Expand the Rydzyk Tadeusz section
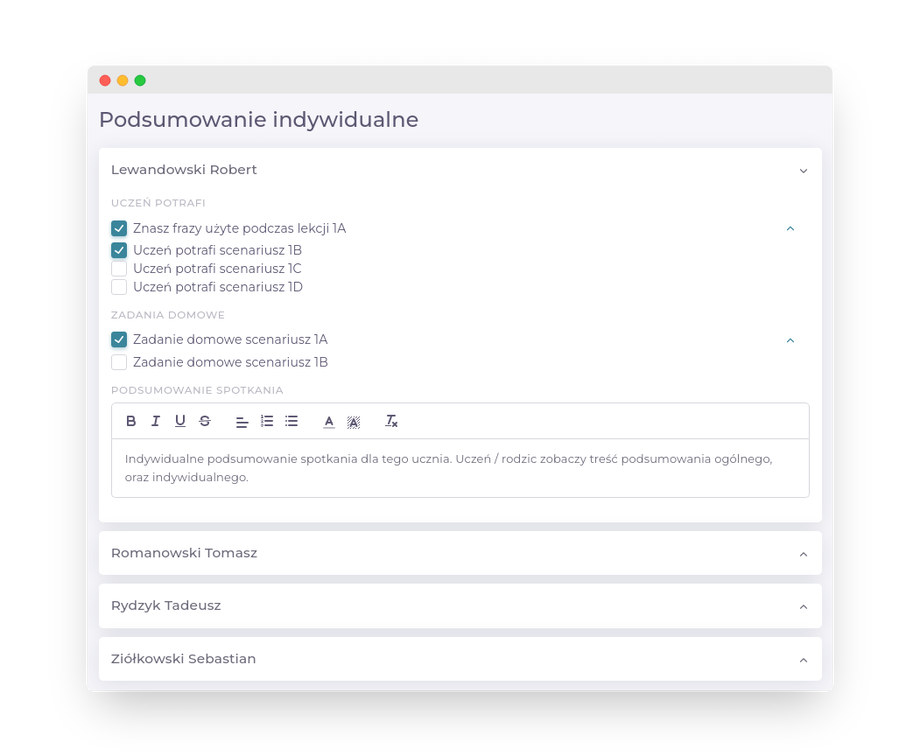The width and height of the screenshot is (920, 756). pos(803,607)
